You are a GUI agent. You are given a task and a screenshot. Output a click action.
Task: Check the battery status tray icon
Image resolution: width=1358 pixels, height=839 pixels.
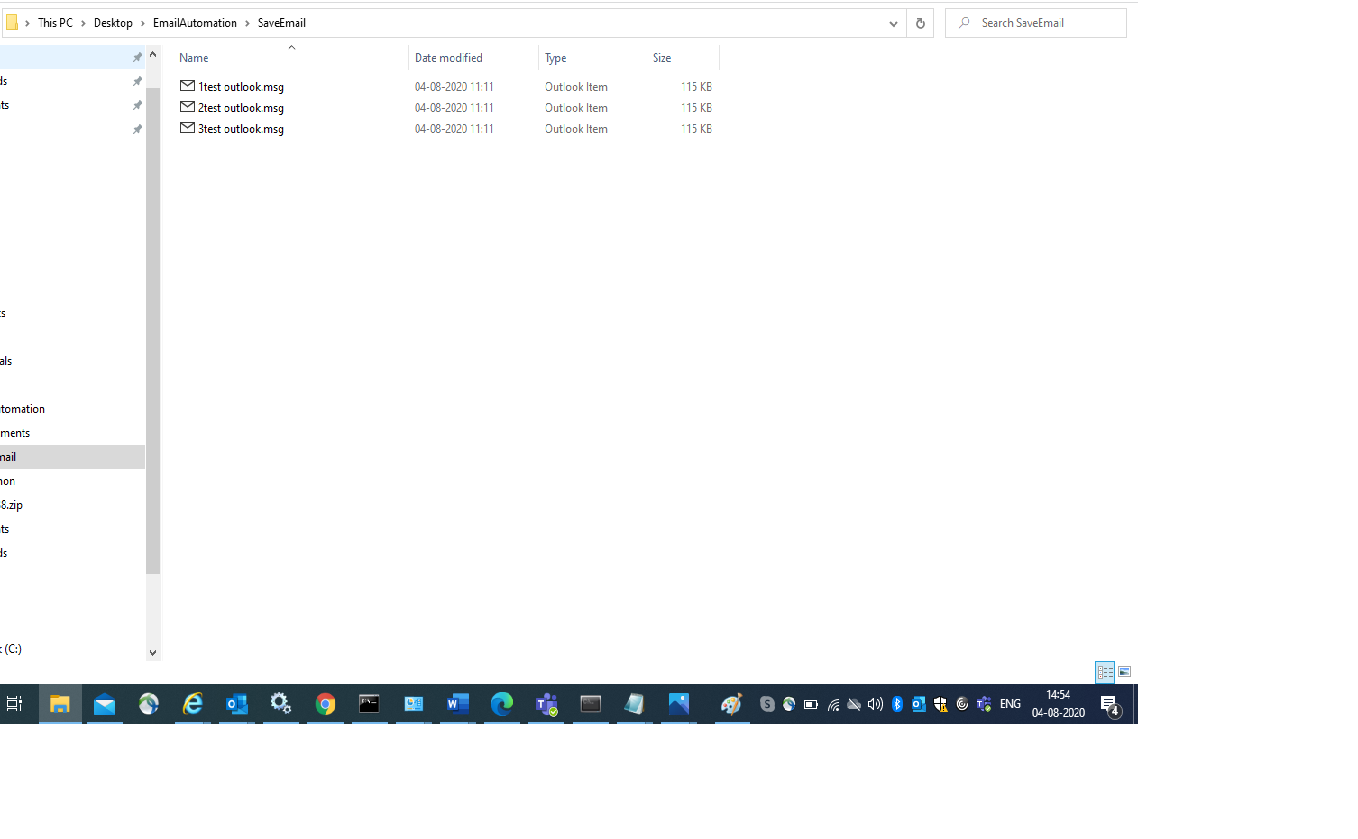click(x=811, y=704)
